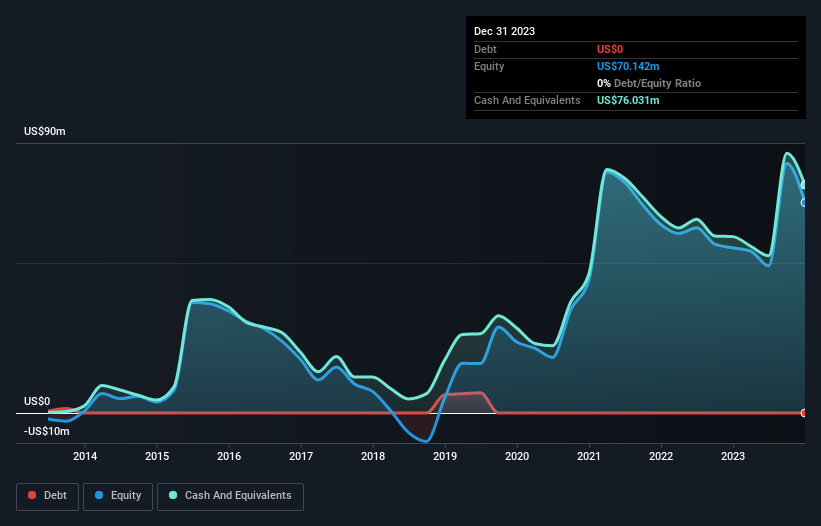This screenshot has width=821, height=526.
Task: Select the 2018 x-axis label
Action: click(373, 456)
